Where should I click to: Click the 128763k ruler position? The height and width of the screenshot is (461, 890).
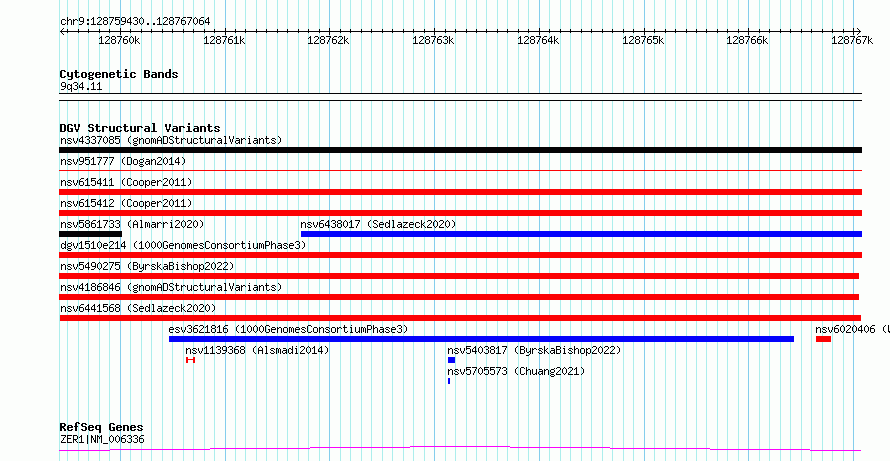coord(433,40)
